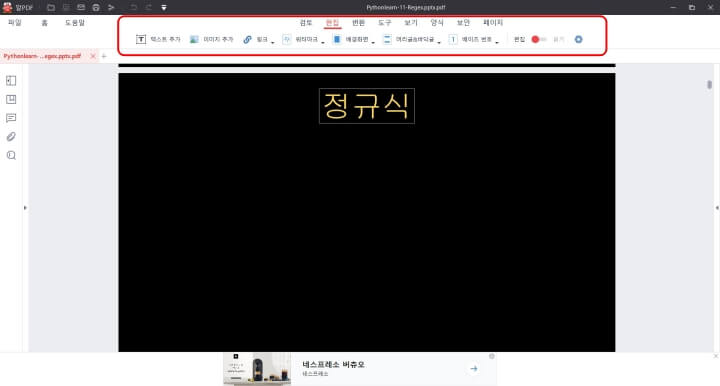The image size is (720, 386).
Task: Open the 홈 tab
Action: pos(45,22)
